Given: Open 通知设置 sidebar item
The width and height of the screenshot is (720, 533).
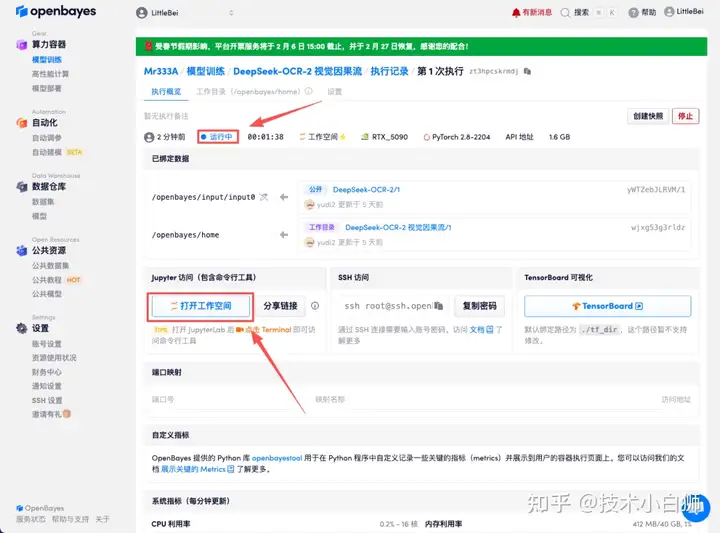Looking at the screenshot, I should [47, 386].
